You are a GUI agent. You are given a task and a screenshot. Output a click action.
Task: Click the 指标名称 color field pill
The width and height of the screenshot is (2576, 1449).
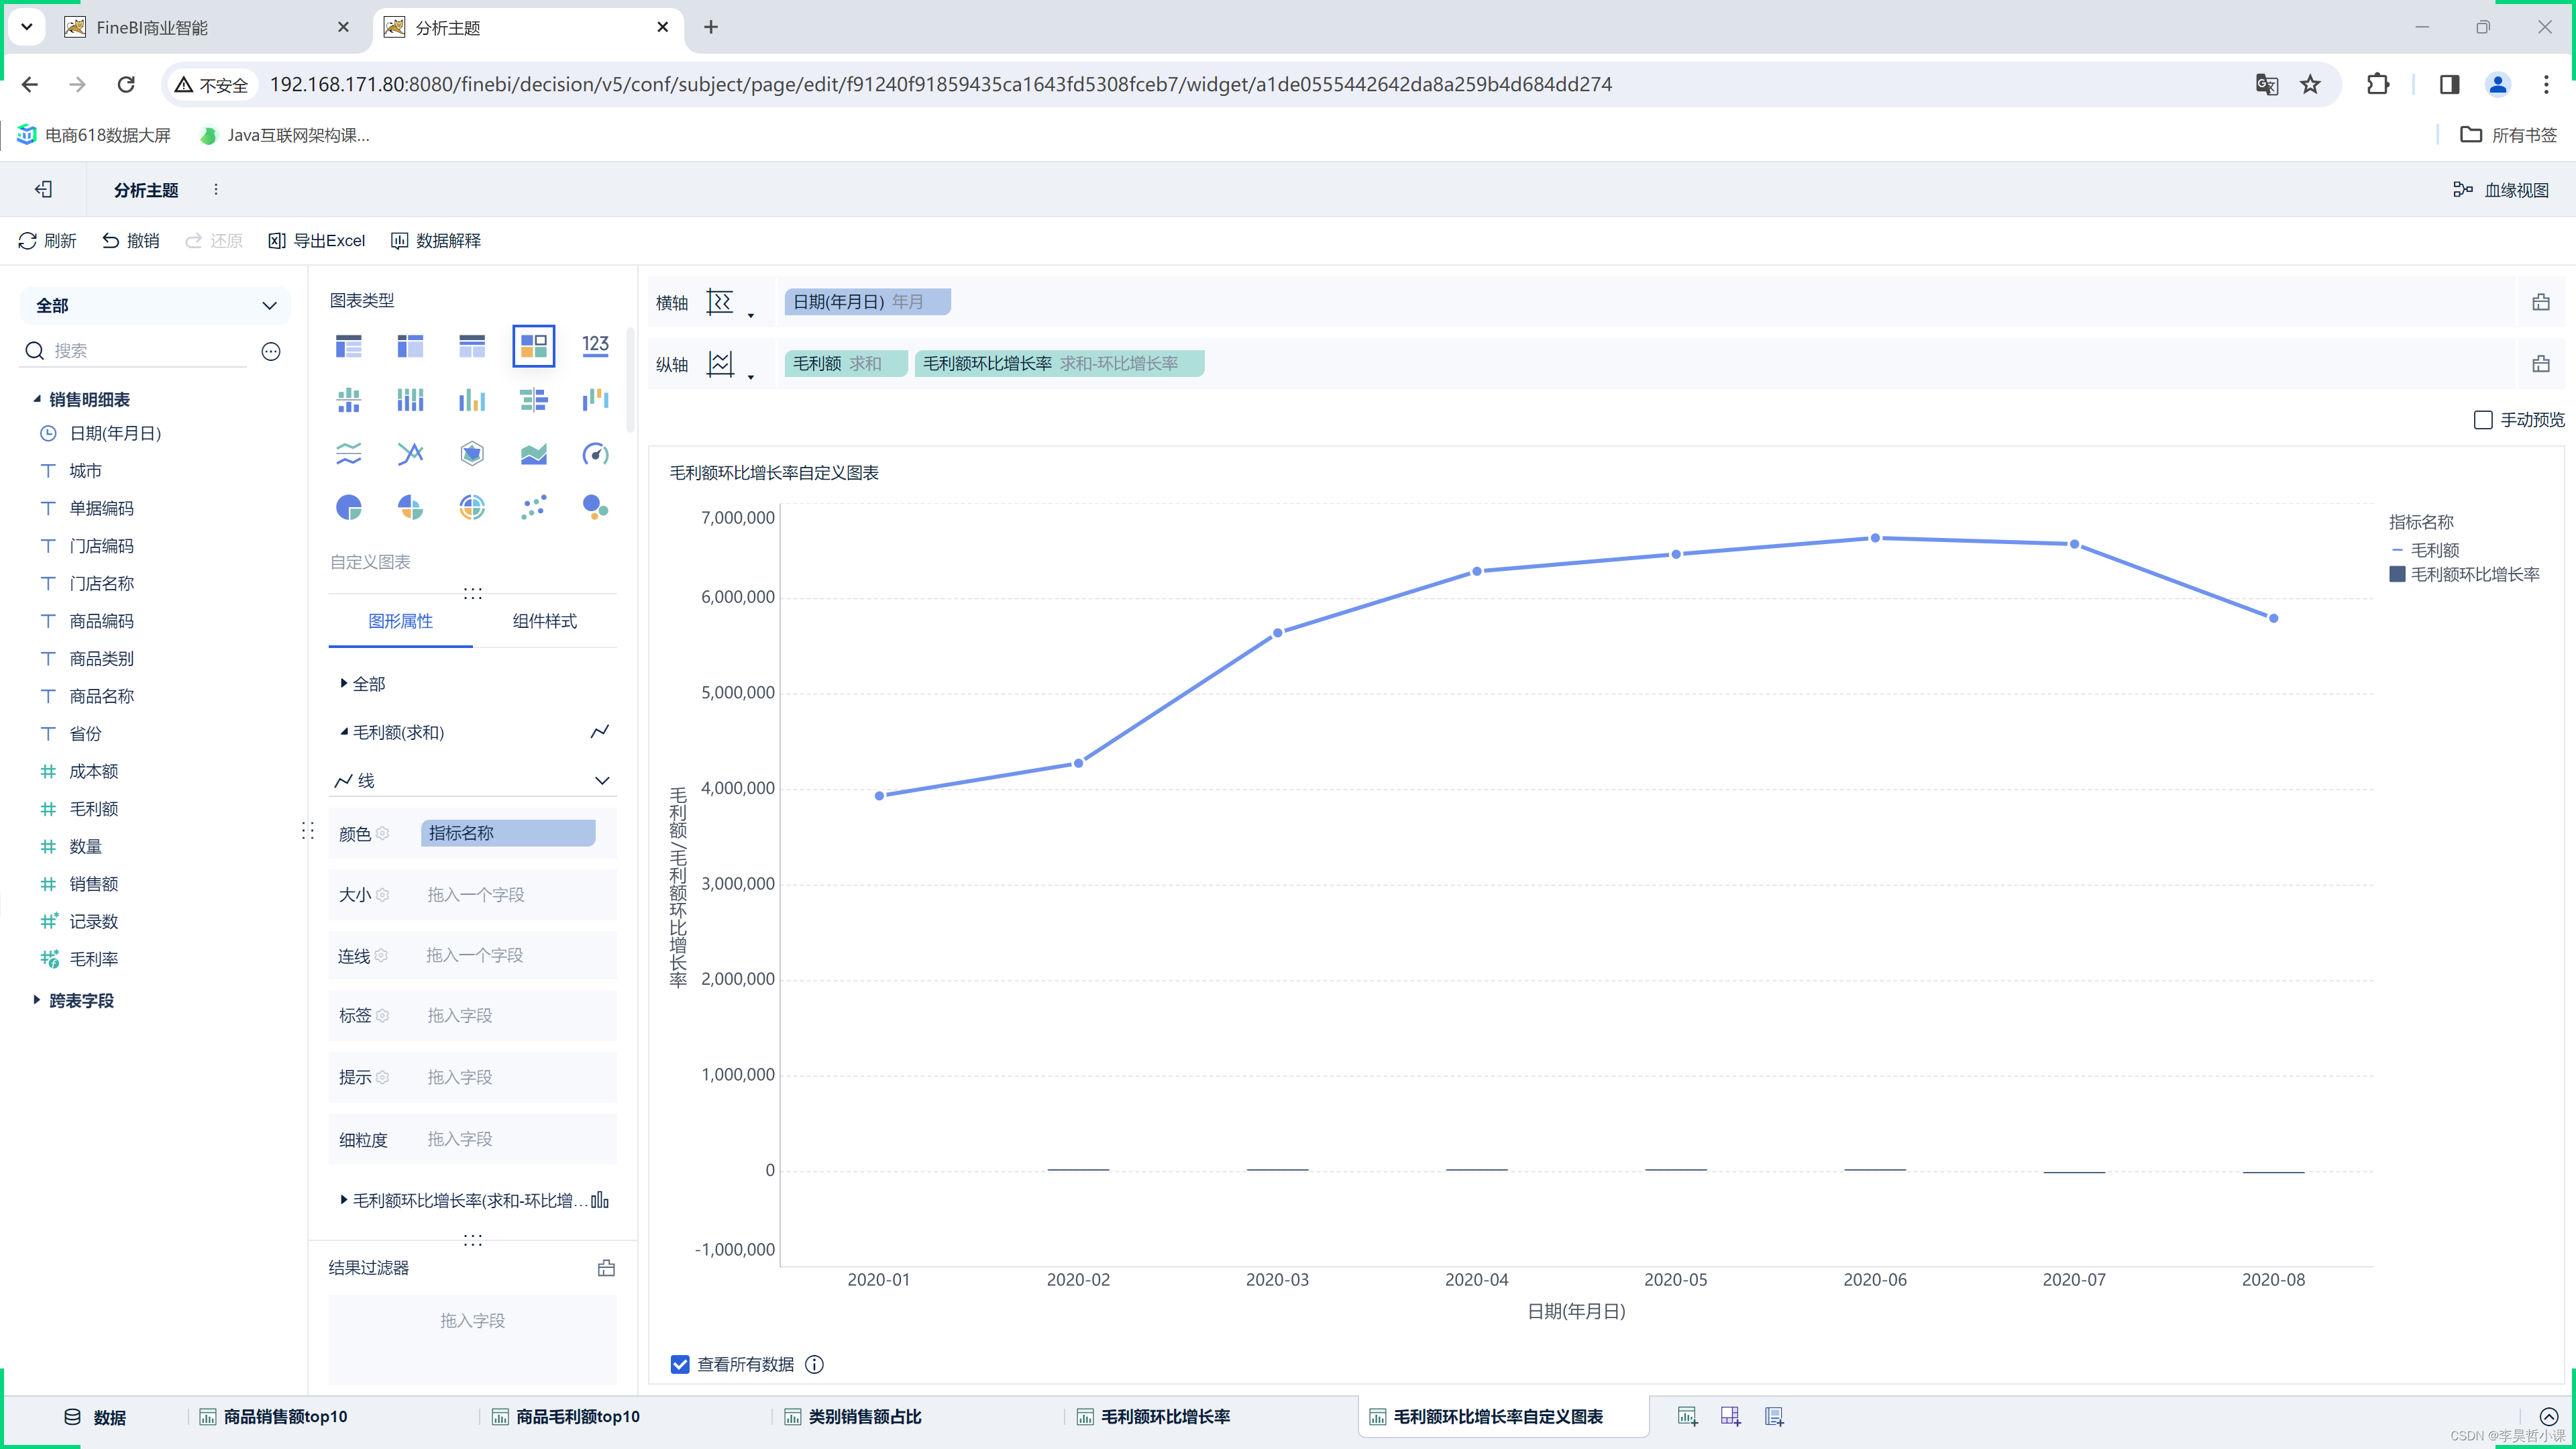508,833
